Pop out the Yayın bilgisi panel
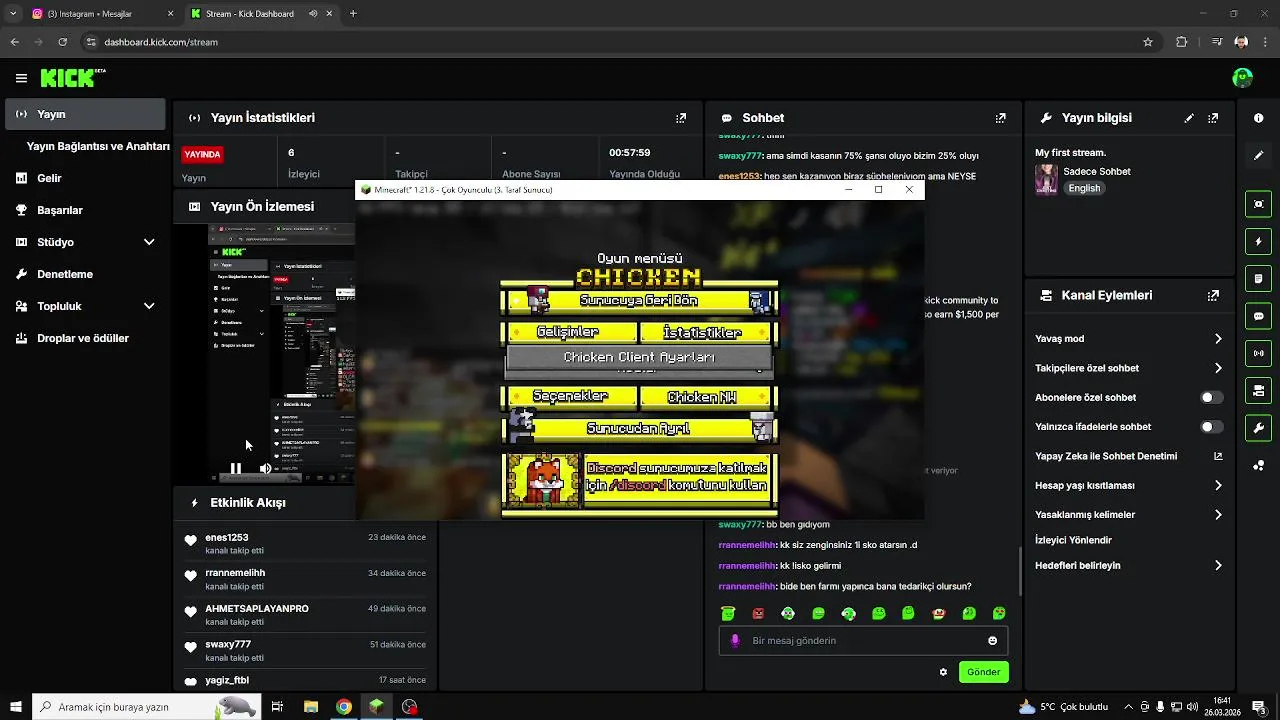This screenshot has height=720, width=1280. click(x=1213, y=118)
